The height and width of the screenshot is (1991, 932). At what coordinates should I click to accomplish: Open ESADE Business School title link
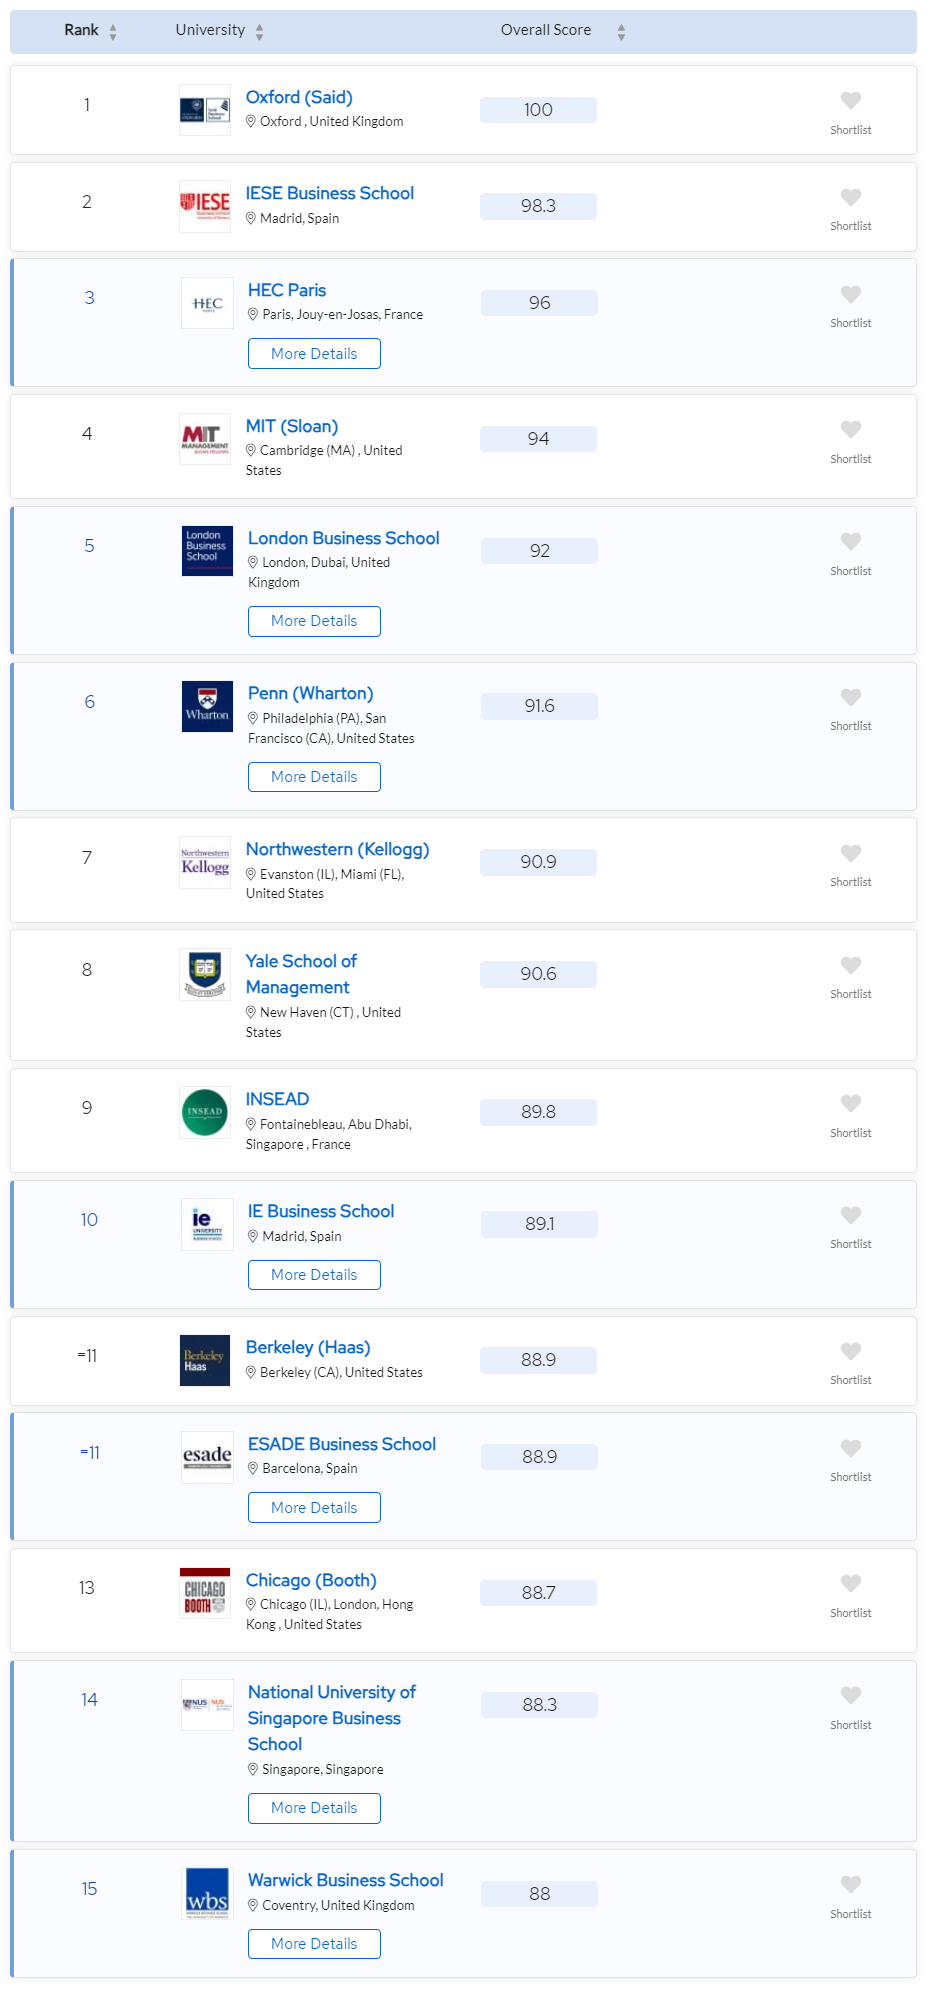pos(342,1444)
